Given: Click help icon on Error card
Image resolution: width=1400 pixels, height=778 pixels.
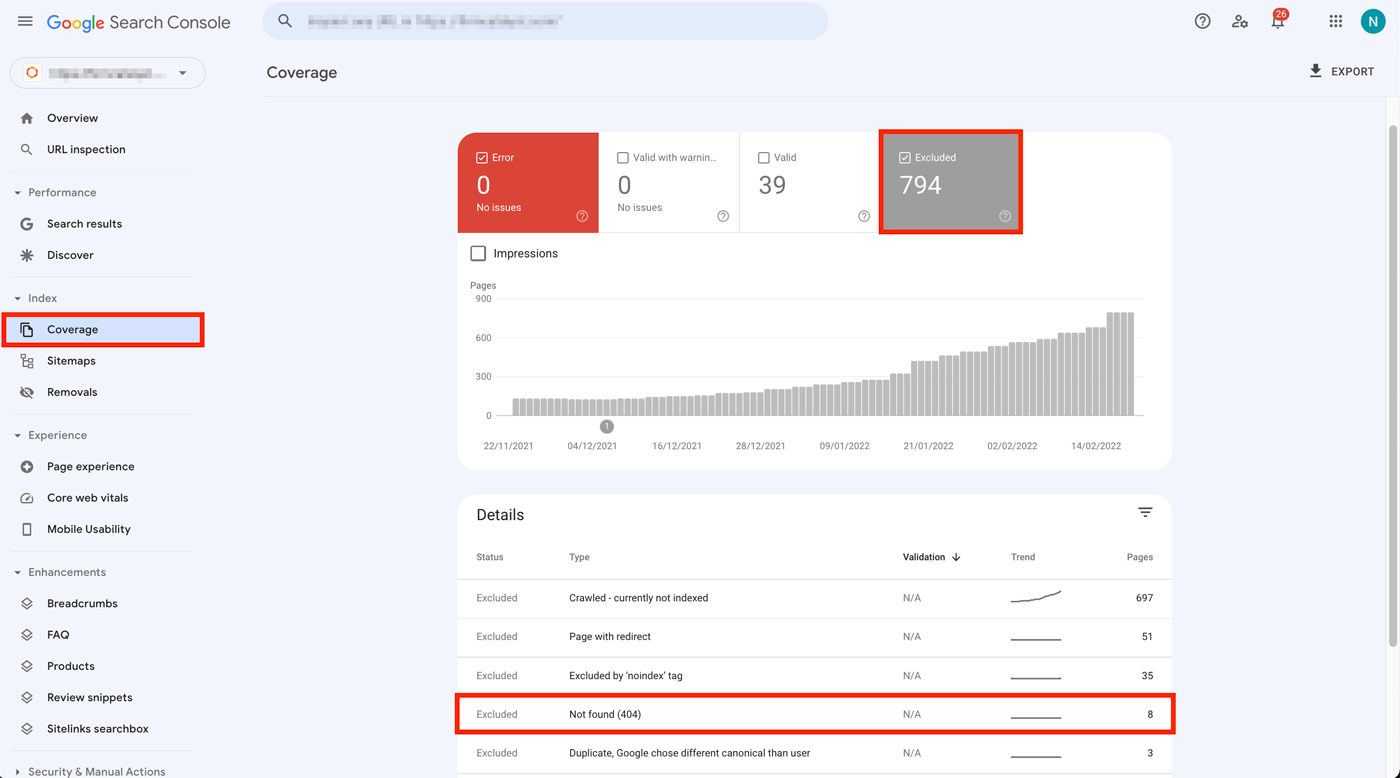Looking at the screenshot, I should pos(582,216).
